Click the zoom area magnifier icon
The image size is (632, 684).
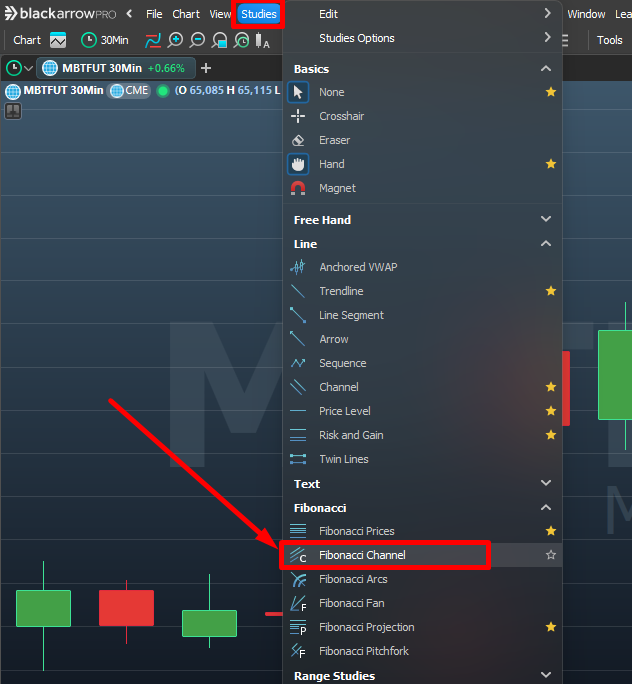pos(219,40)
